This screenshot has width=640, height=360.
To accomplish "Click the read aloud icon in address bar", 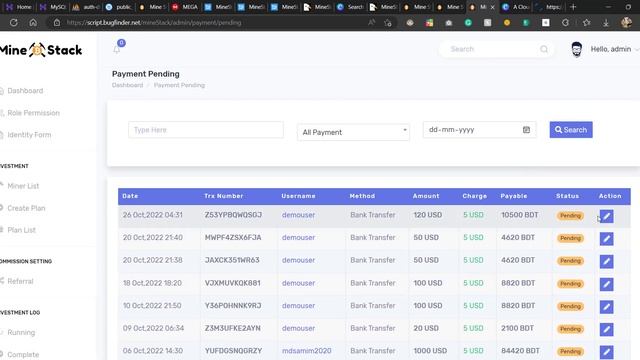I will (x=371, y=23).
